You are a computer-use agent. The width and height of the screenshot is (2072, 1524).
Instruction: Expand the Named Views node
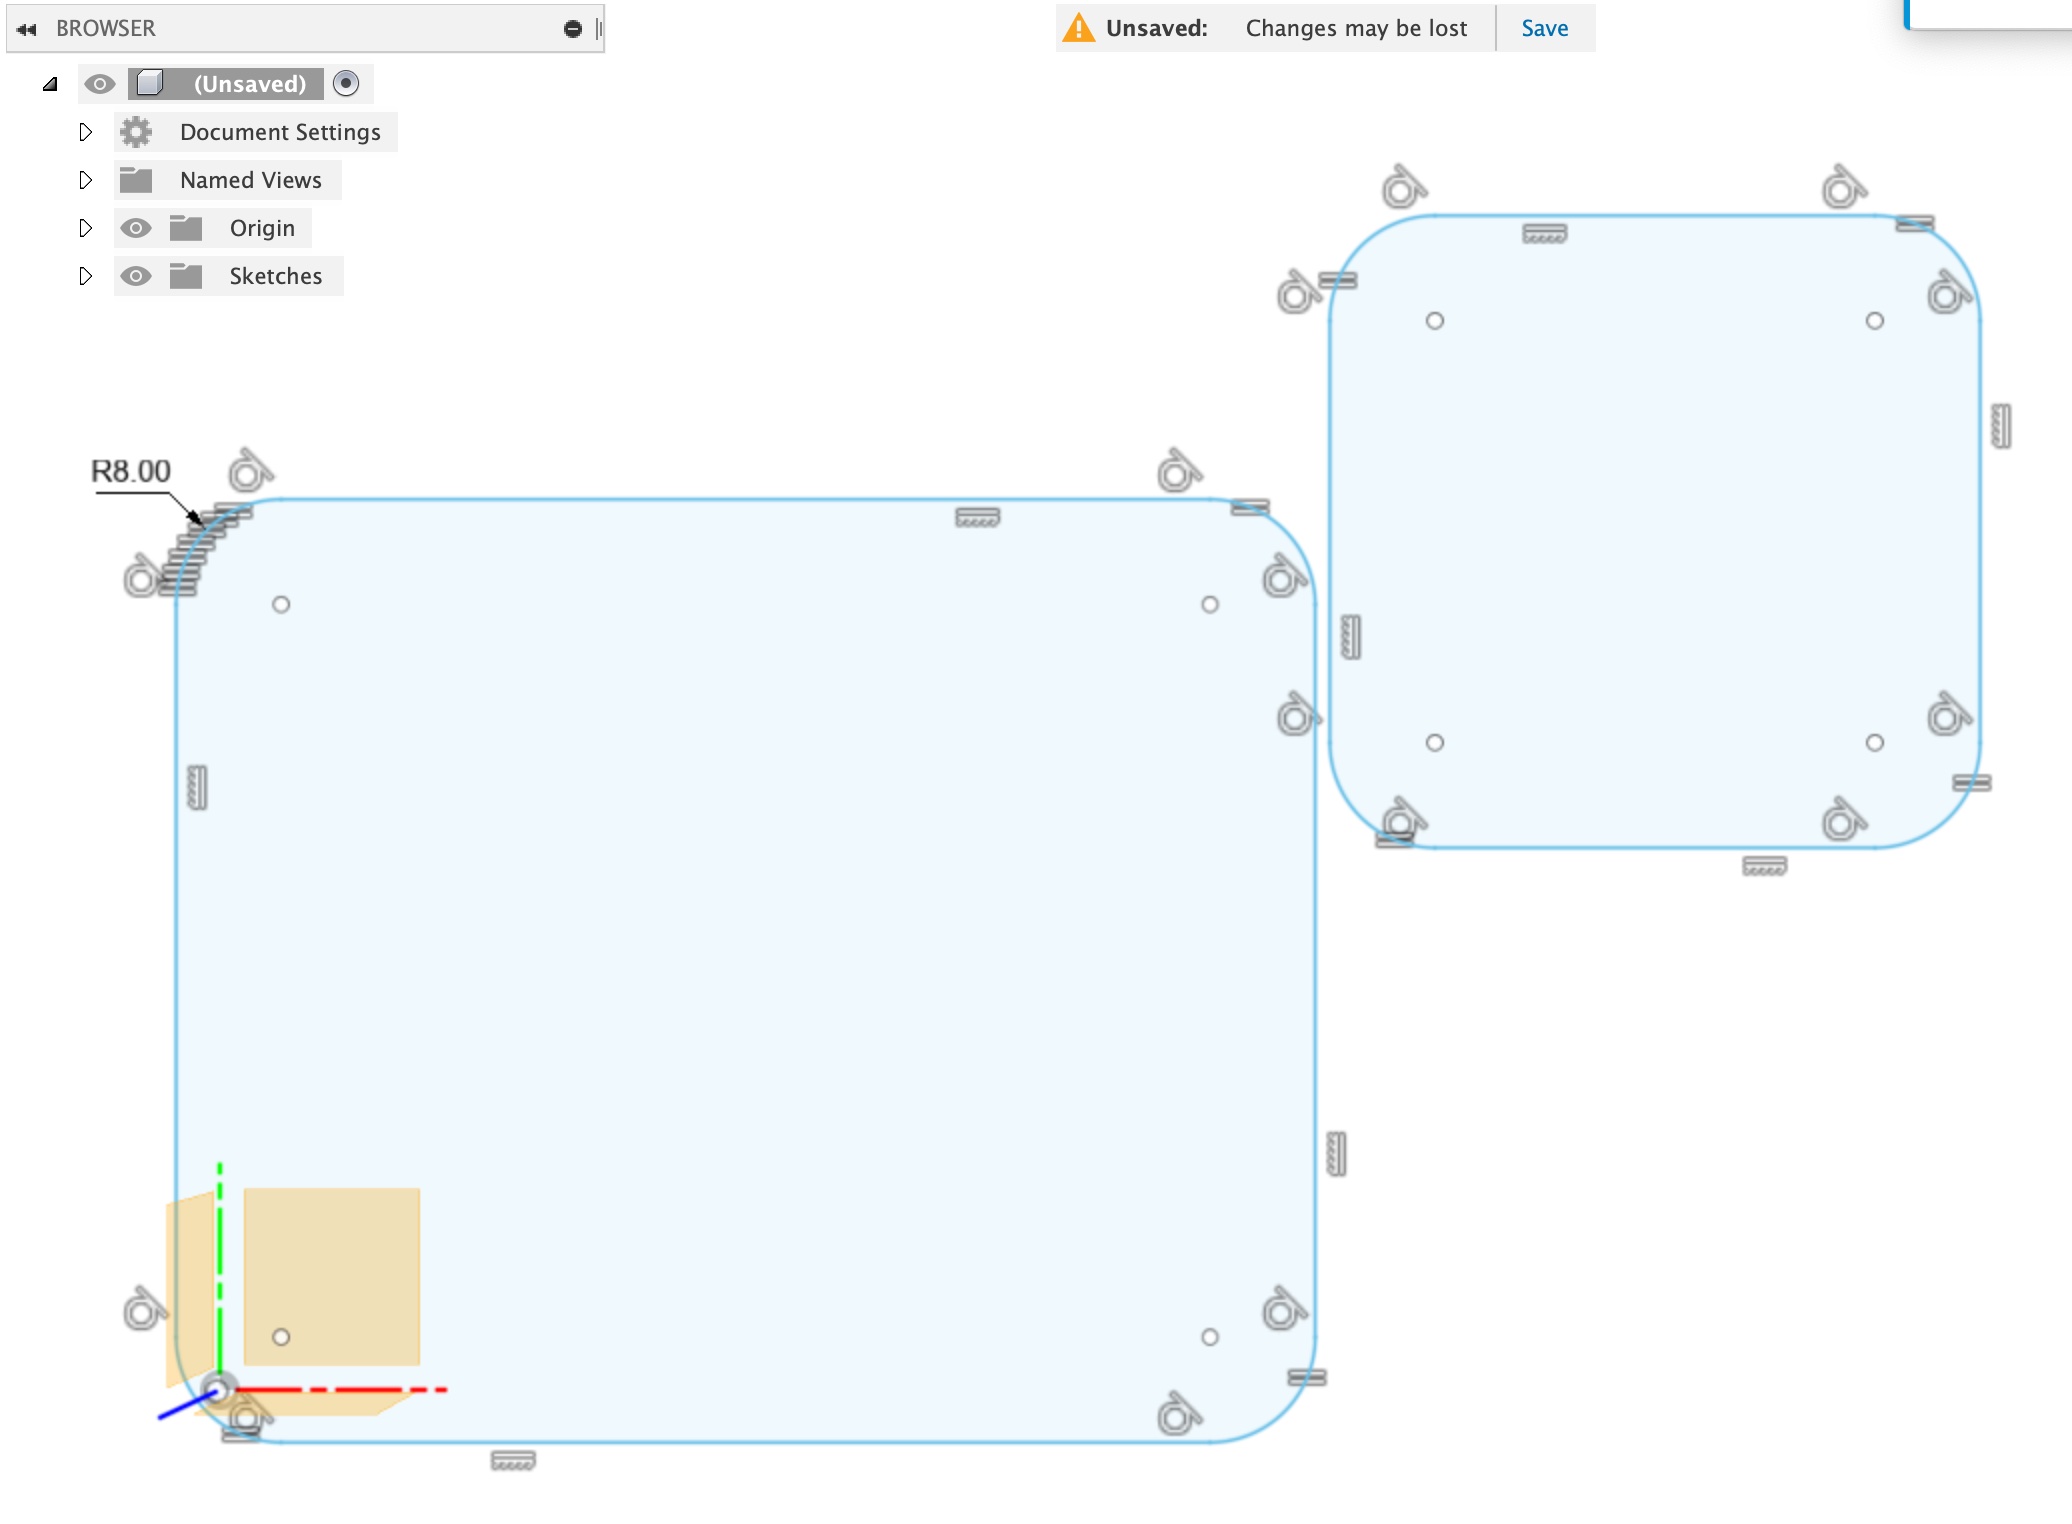click(x=86, y=180)
